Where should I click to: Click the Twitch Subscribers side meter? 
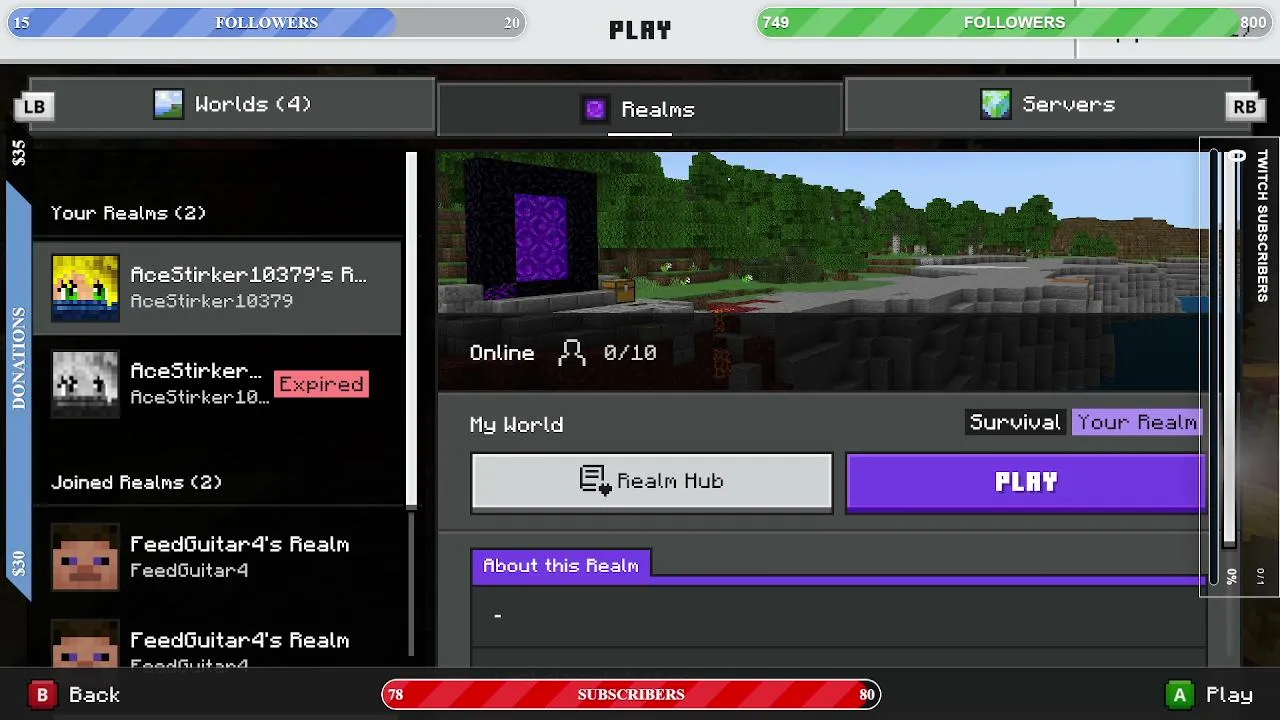(x=1240, y=367)
